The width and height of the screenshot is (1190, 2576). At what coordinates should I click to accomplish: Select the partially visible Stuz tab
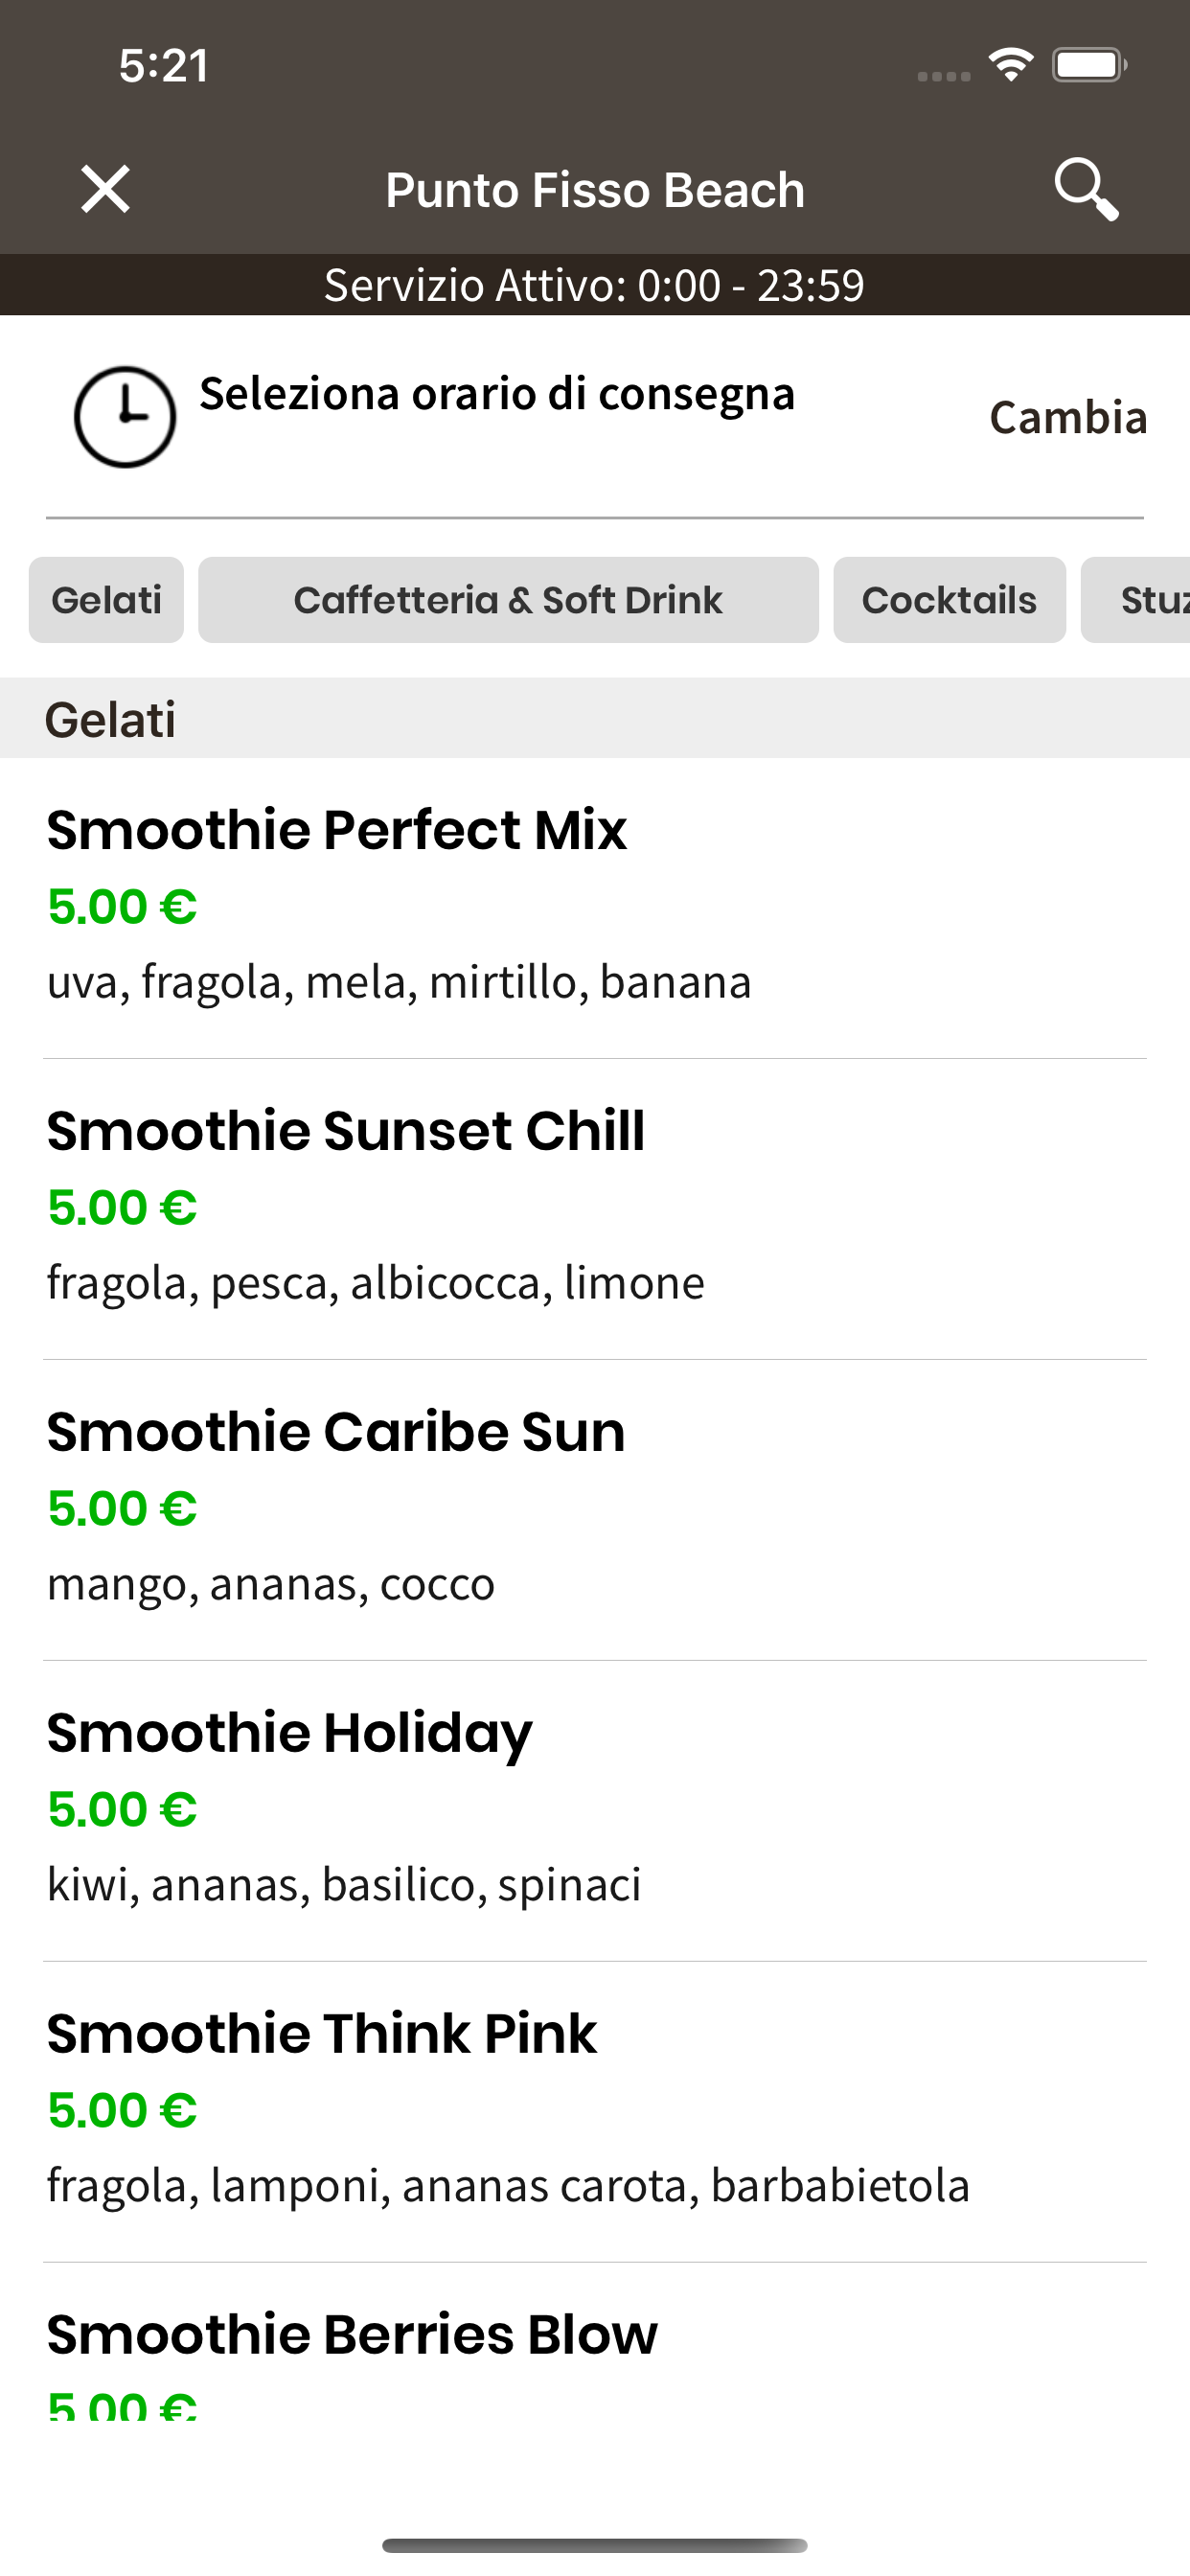click(x=1136, y=600)
